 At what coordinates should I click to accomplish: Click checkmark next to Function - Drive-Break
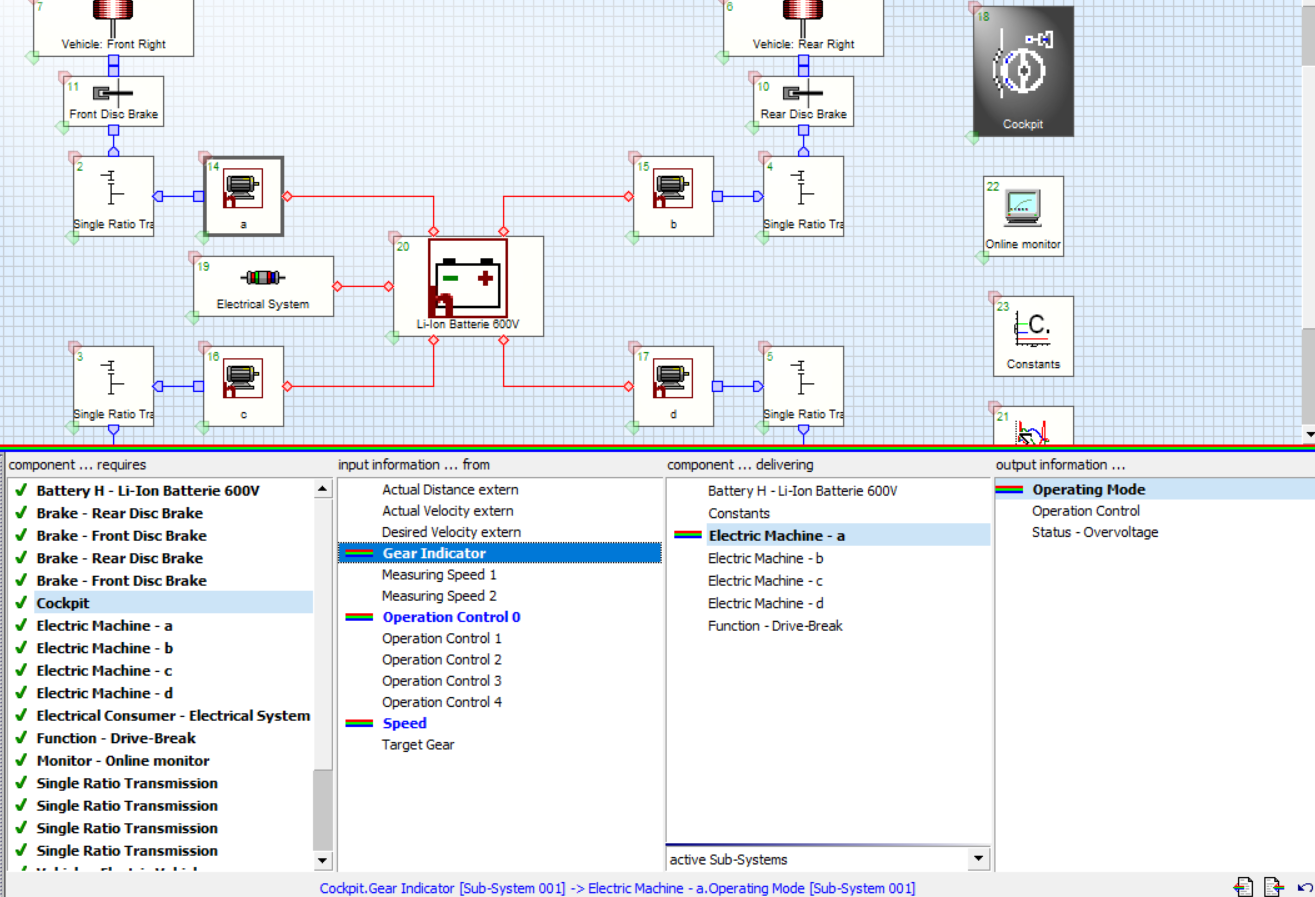[21, 738]
